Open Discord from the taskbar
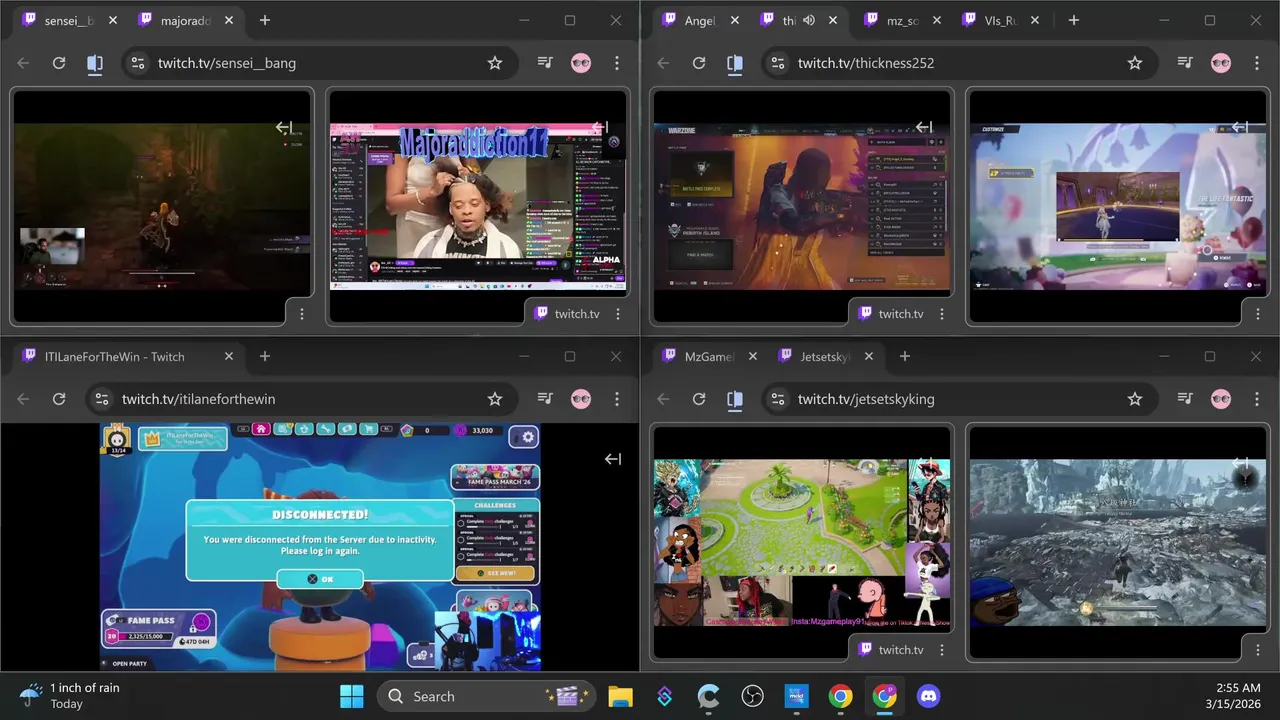The width and height of the screenshot is (1280, 720). pos(929,696)
